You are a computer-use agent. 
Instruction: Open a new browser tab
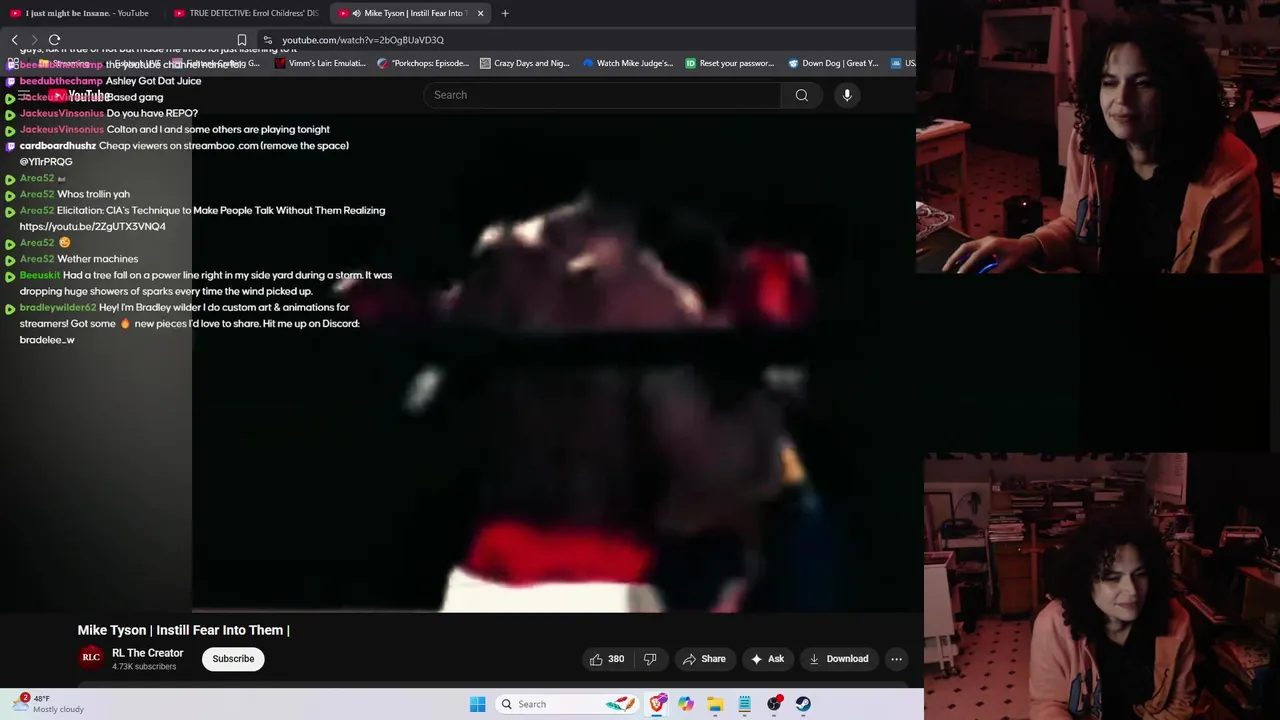505,13
